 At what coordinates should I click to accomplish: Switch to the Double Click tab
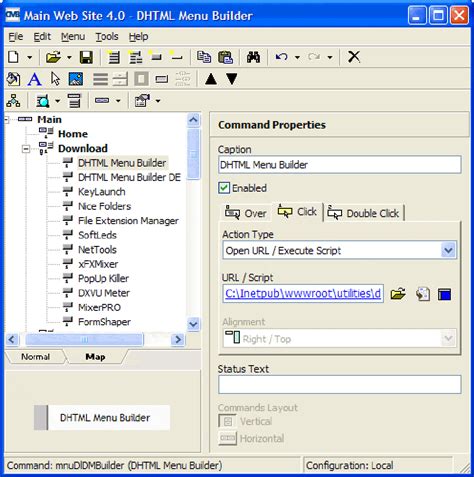point(364,213)
